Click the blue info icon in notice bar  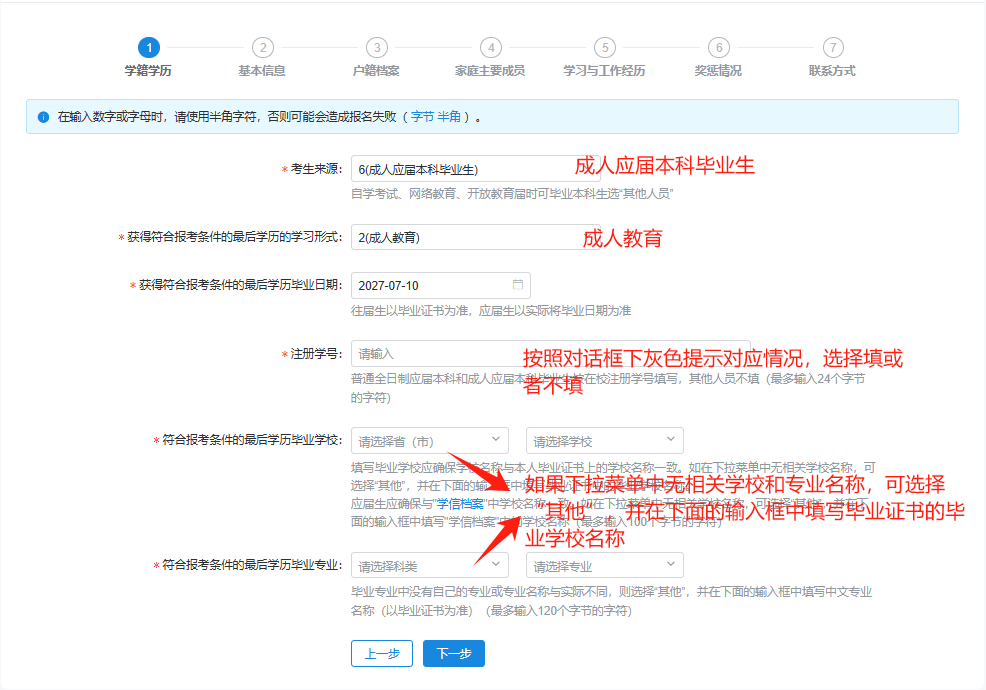pos(43,117)
